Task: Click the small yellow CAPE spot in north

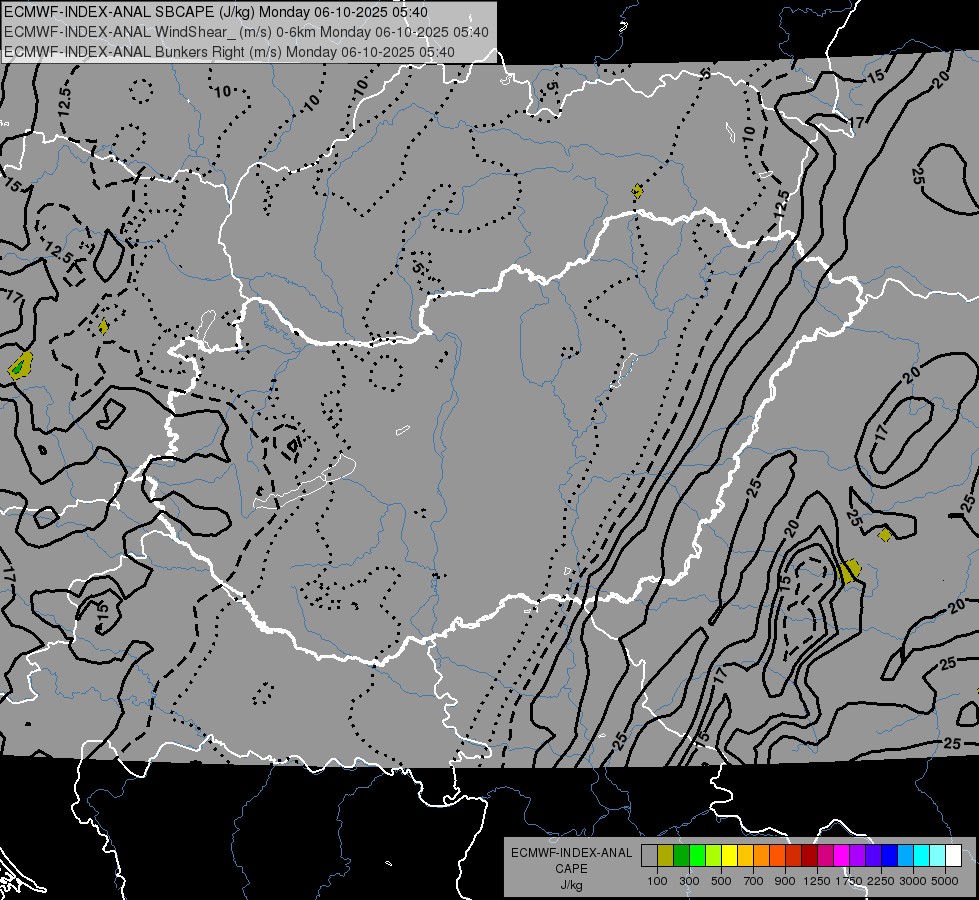Action: [637, 190]
